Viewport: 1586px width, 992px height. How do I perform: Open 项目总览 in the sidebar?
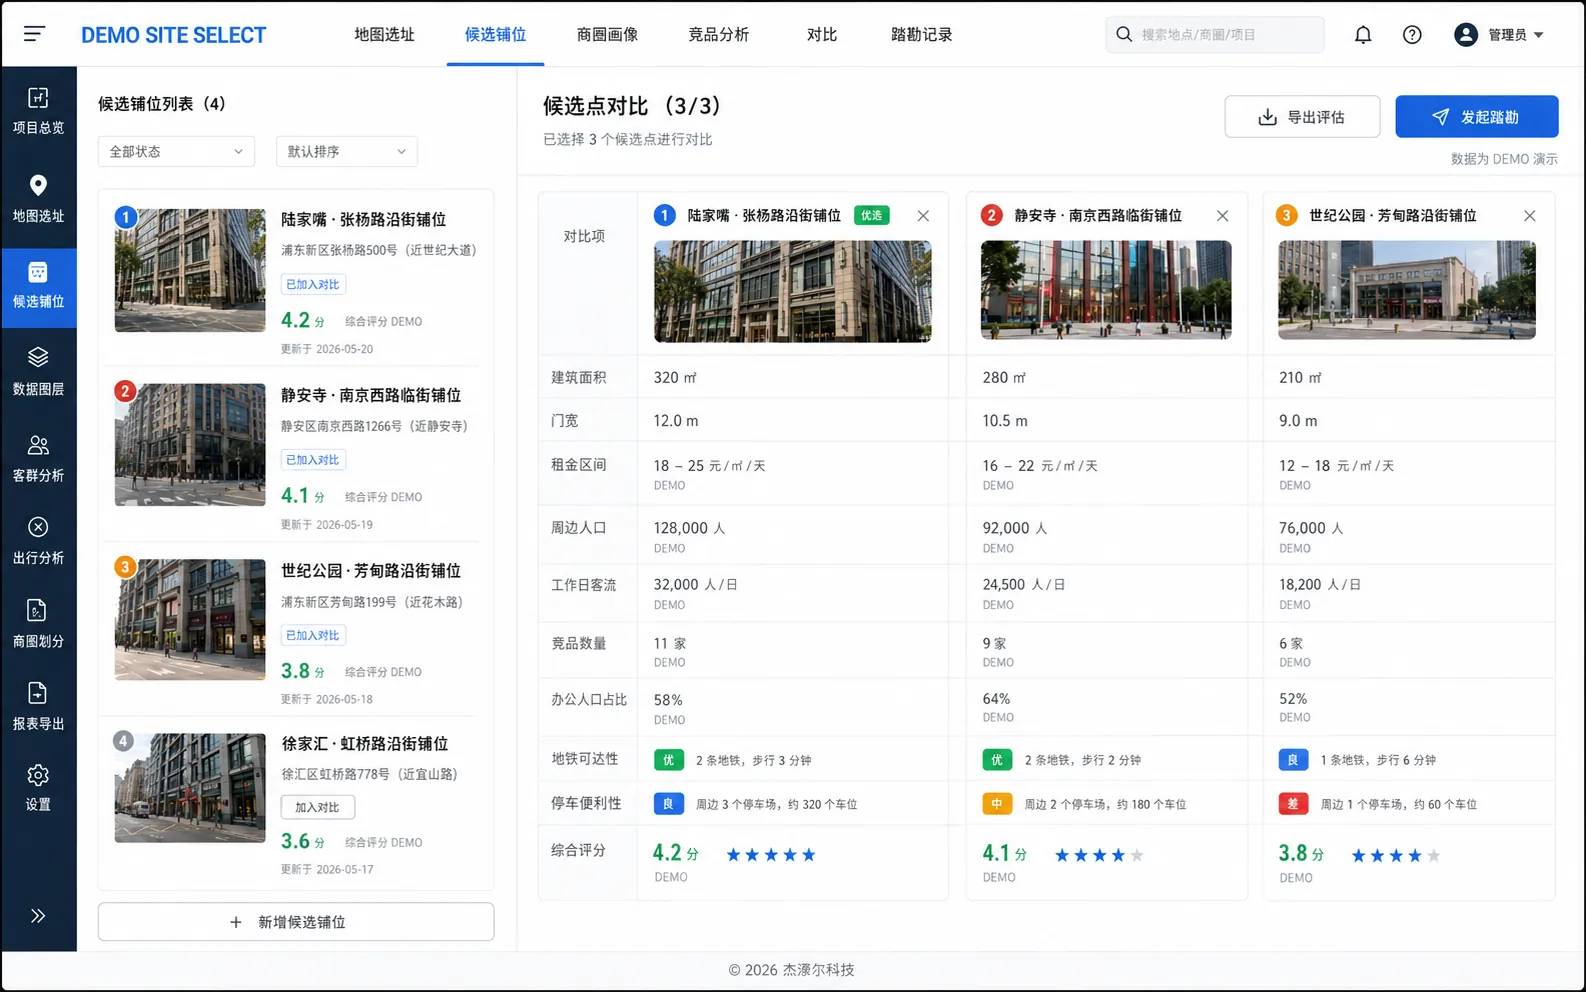coord(38,111)
